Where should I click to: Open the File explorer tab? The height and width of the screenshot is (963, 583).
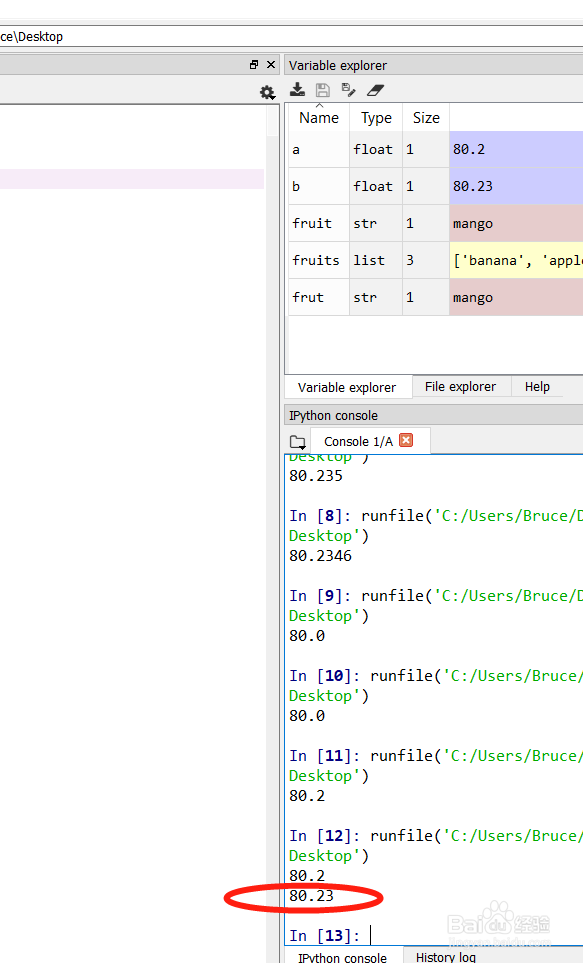click(460, 387)
